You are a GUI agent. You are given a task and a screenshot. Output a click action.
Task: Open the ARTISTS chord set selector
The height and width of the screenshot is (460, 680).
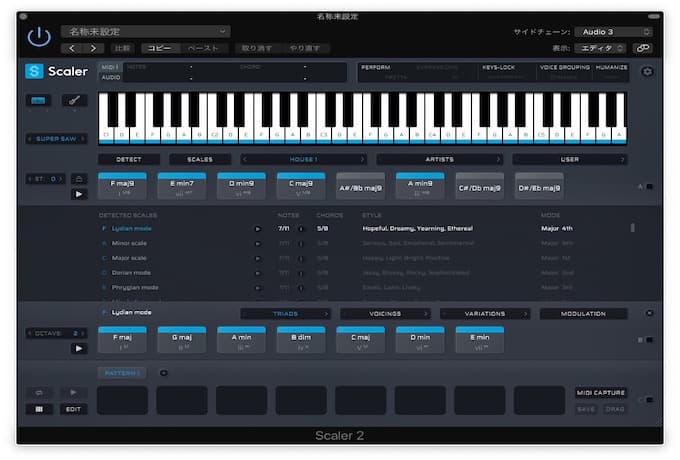(439, 160)
